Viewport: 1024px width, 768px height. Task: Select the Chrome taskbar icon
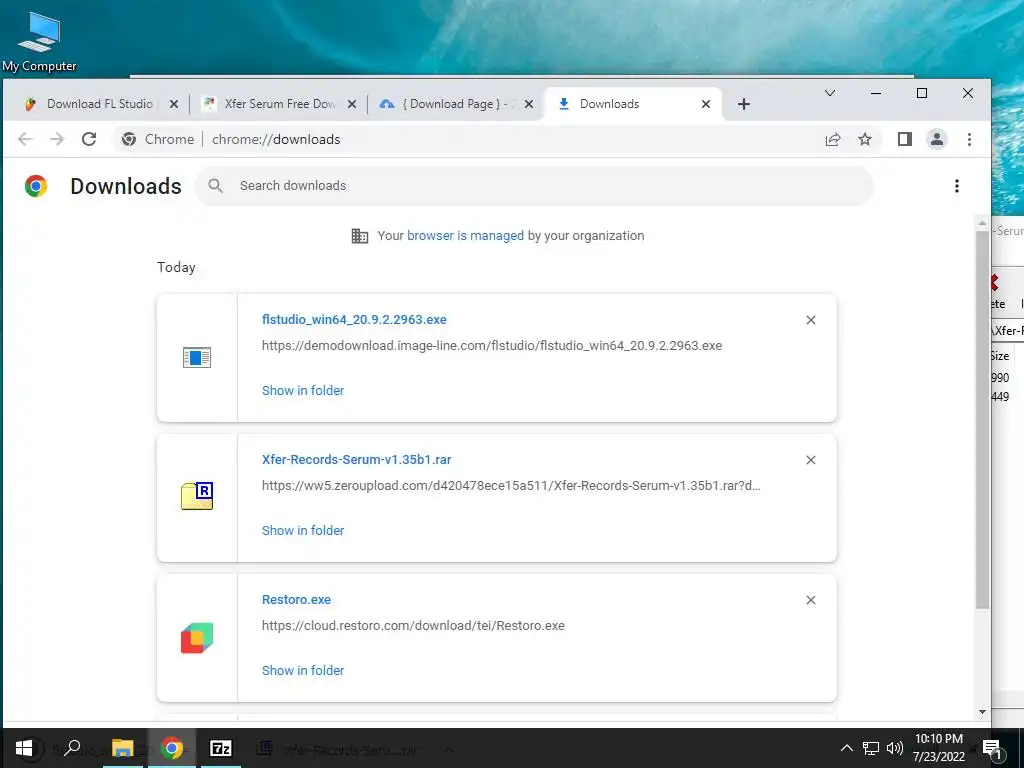[172, 748]
